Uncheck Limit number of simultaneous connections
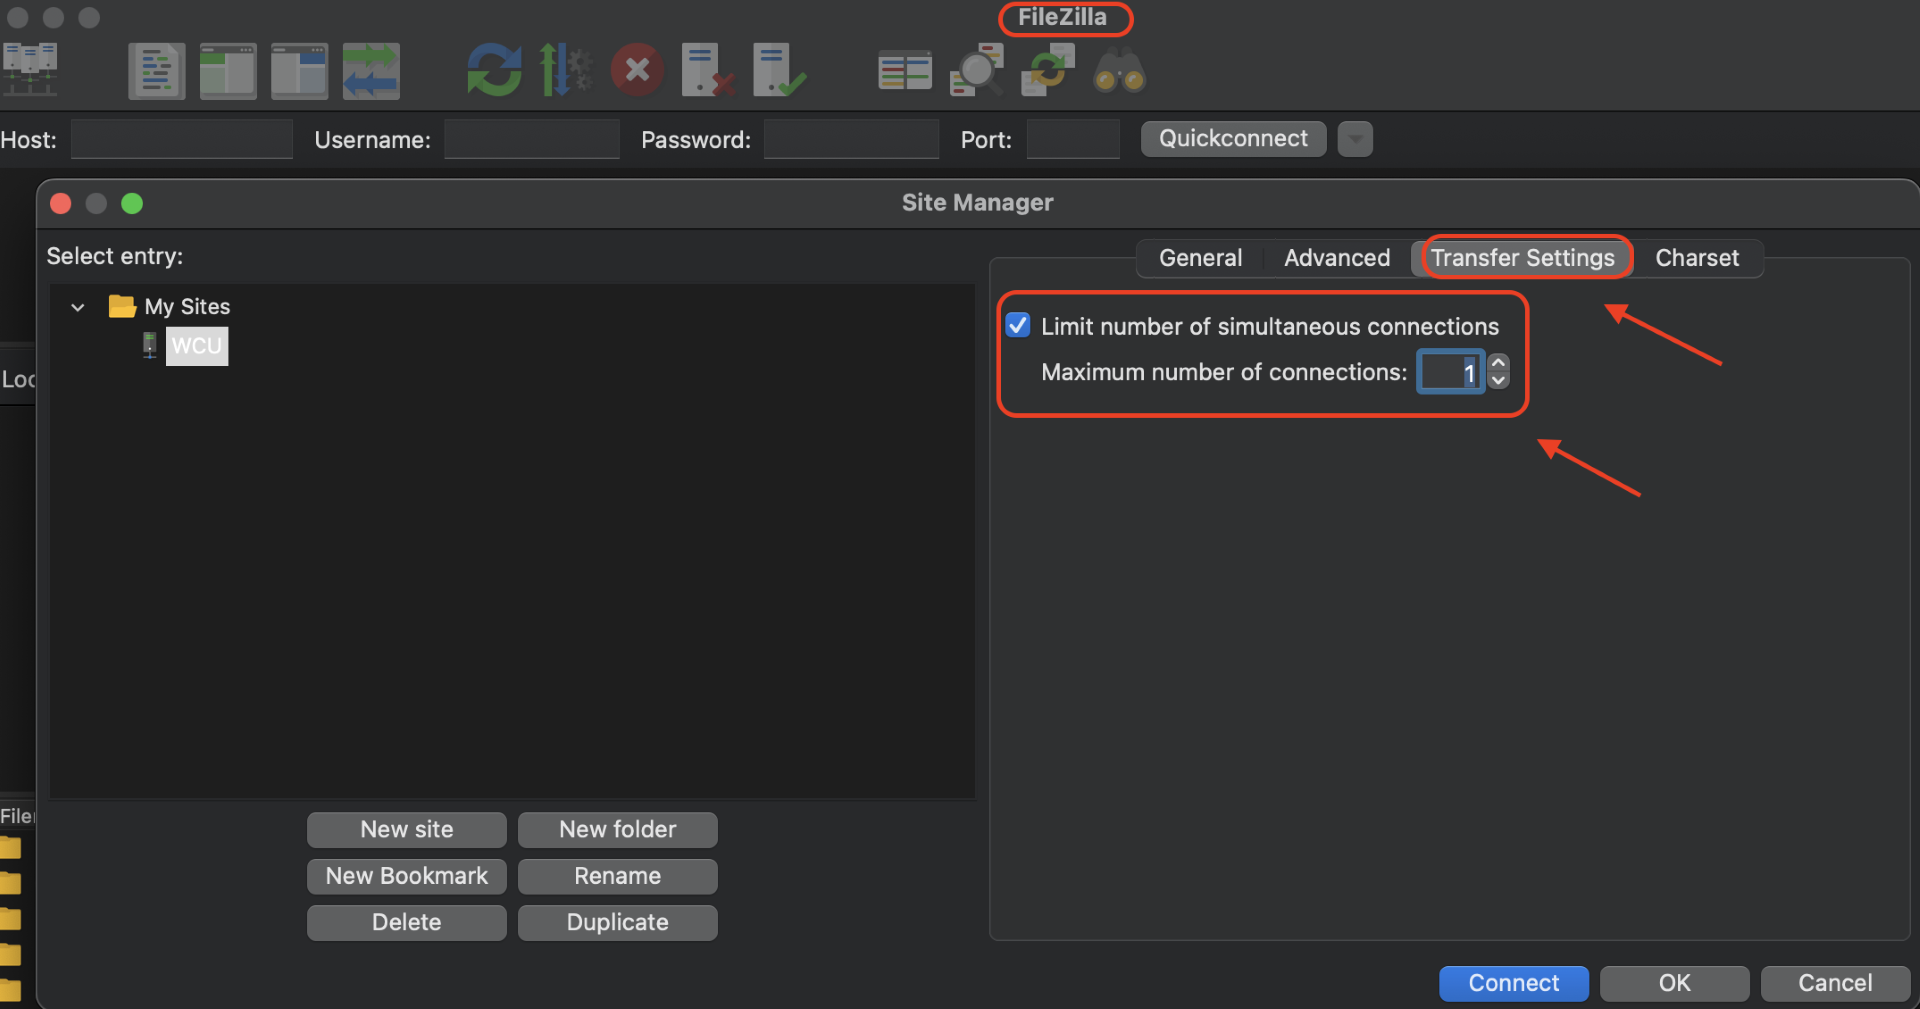The height and width of the screenshot is (1009, 1920). pos(1018,325)
